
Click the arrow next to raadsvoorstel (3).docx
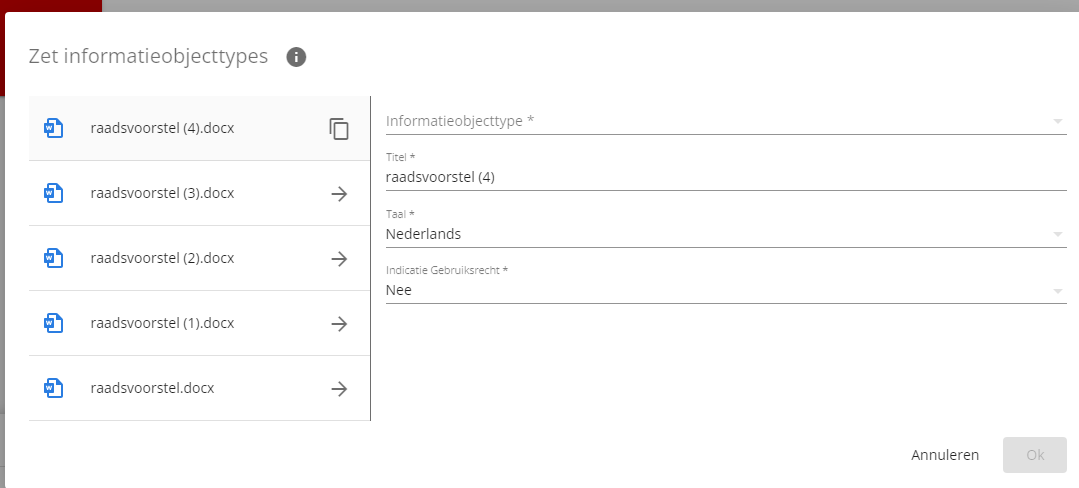tap(339, 193)
